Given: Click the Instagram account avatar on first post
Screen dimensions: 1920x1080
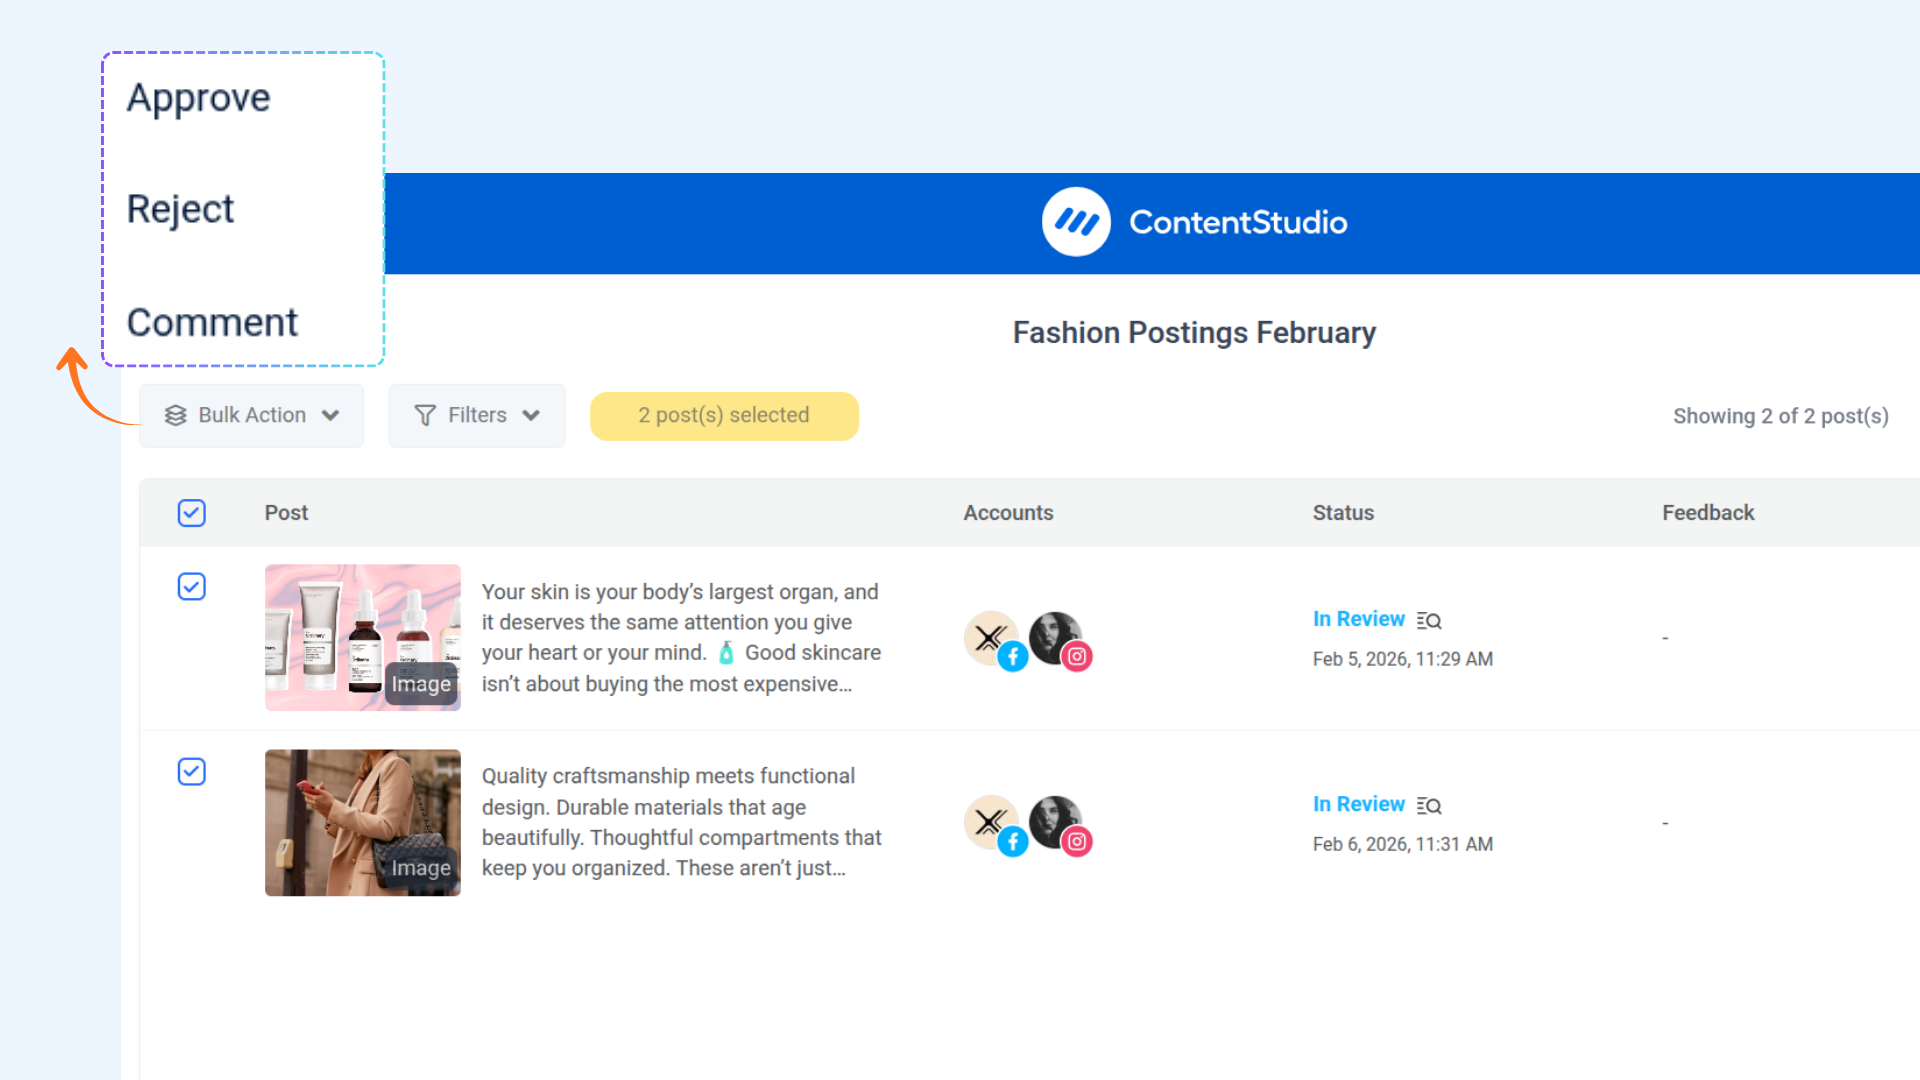Looking at the screenshot, I should [1057, 639].
